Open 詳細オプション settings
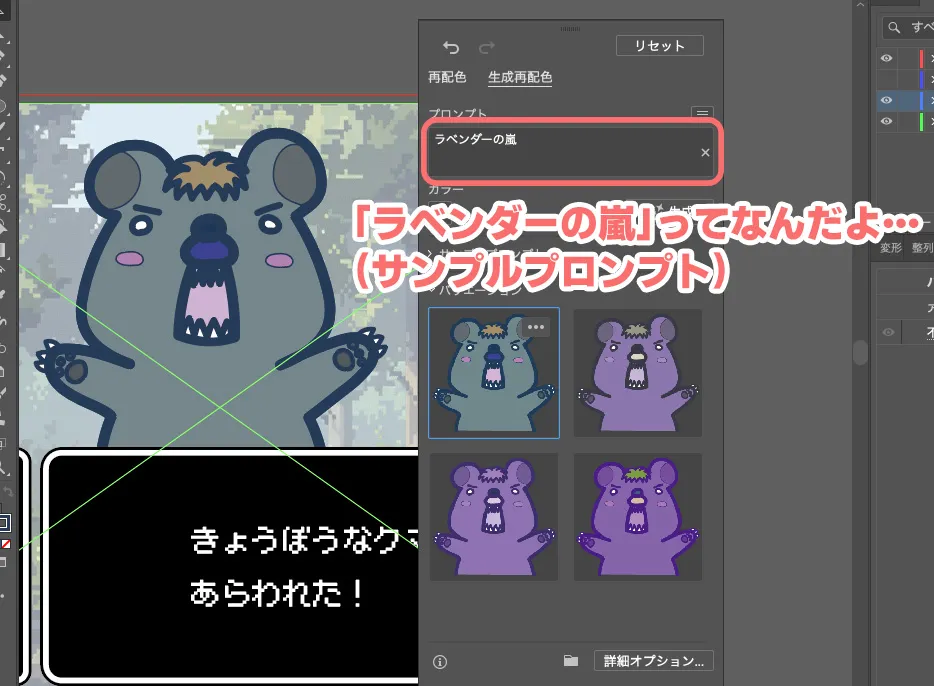 click(x=653, y=661)
